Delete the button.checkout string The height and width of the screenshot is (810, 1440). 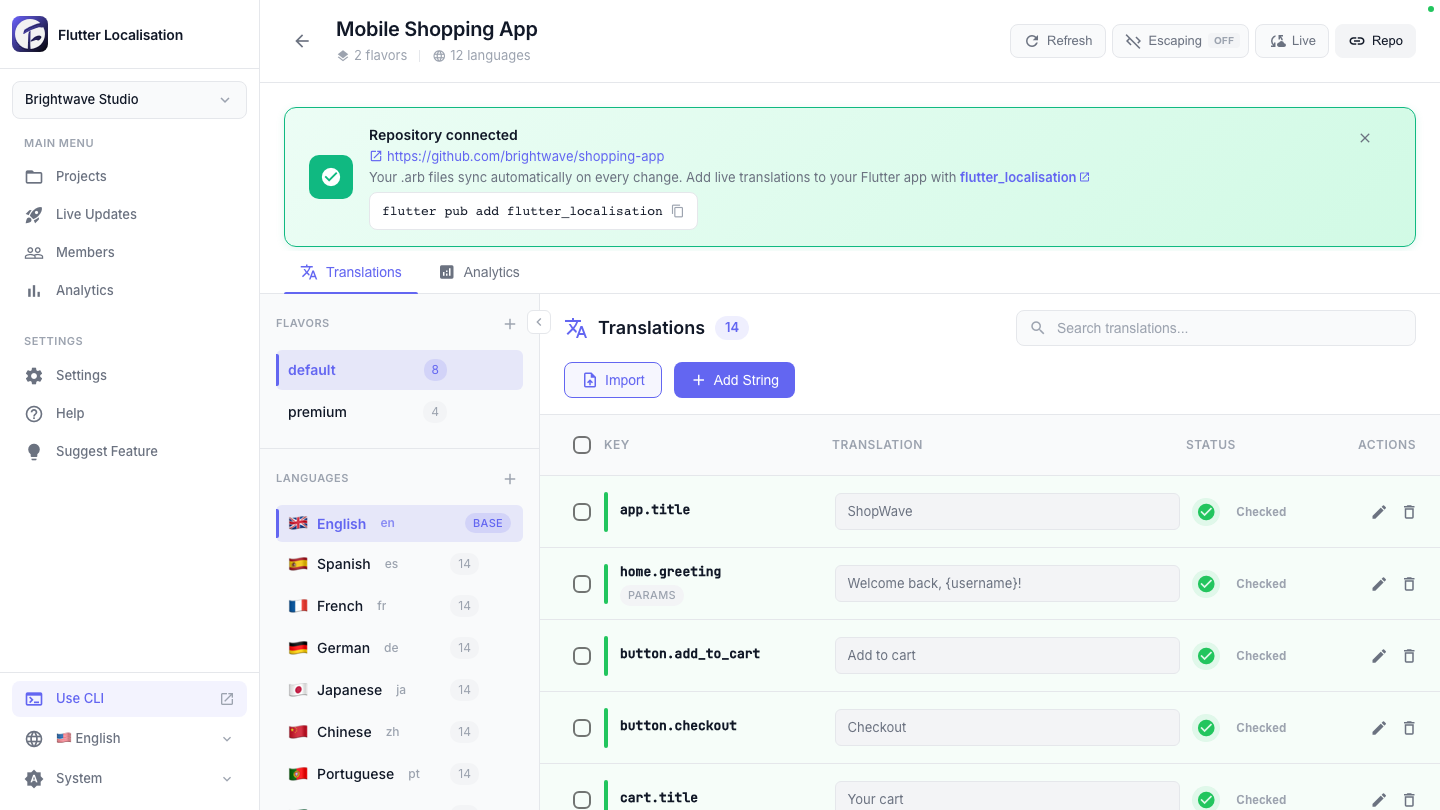(1409, 728)
